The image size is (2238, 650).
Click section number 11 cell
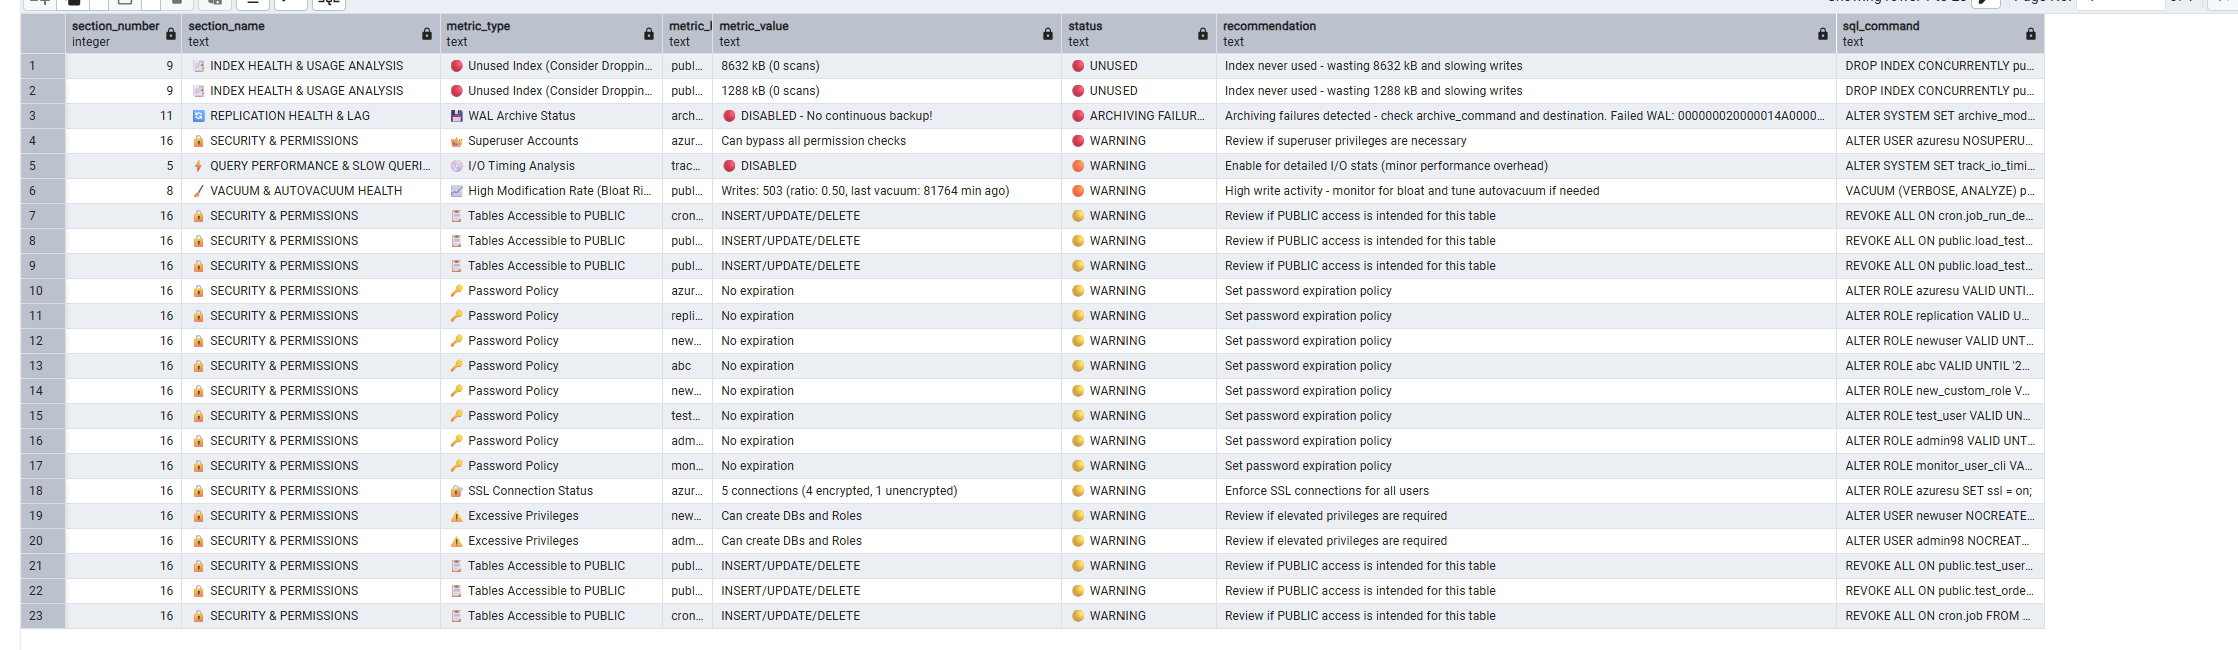(x=123, y=116)
